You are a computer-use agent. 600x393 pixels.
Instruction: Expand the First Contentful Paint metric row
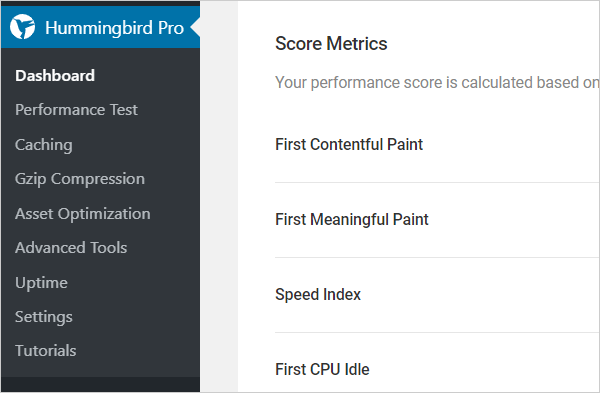point(437,145)
